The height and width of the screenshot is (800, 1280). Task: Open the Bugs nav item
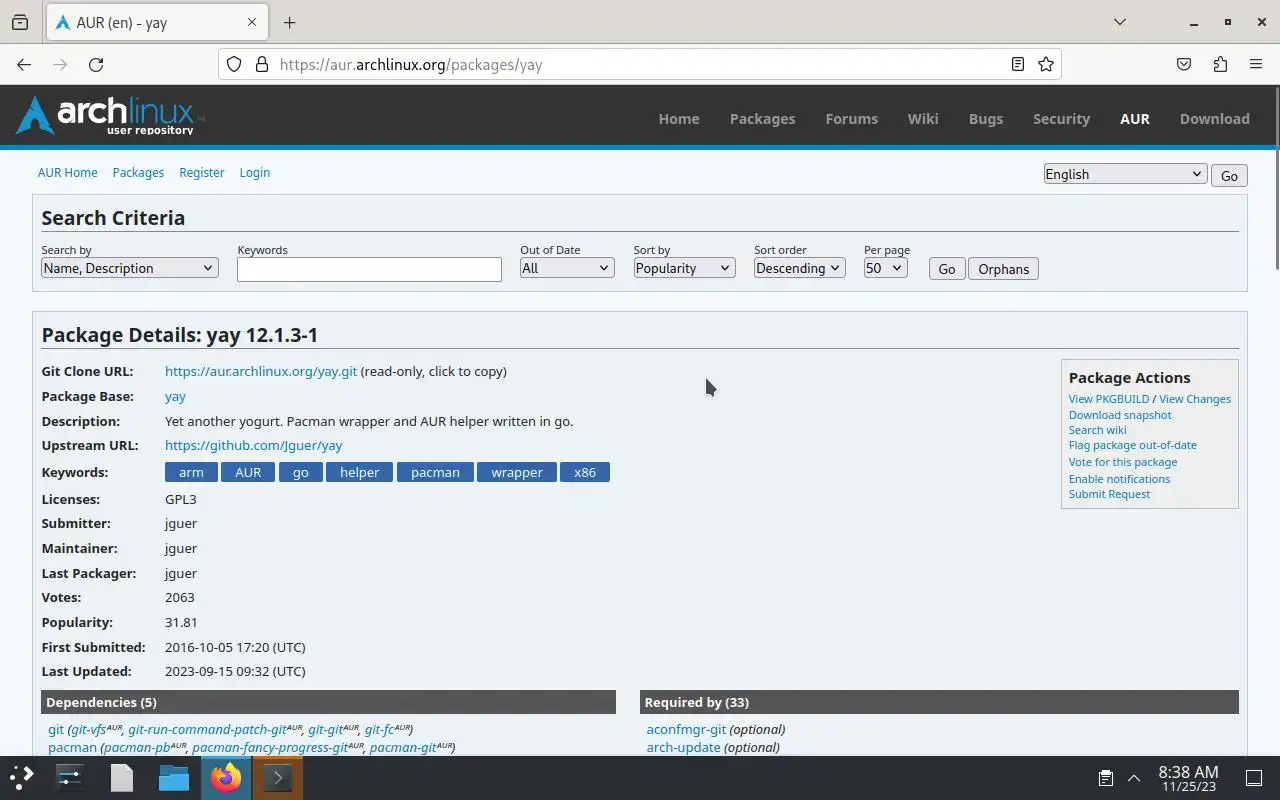coord(986,118)
